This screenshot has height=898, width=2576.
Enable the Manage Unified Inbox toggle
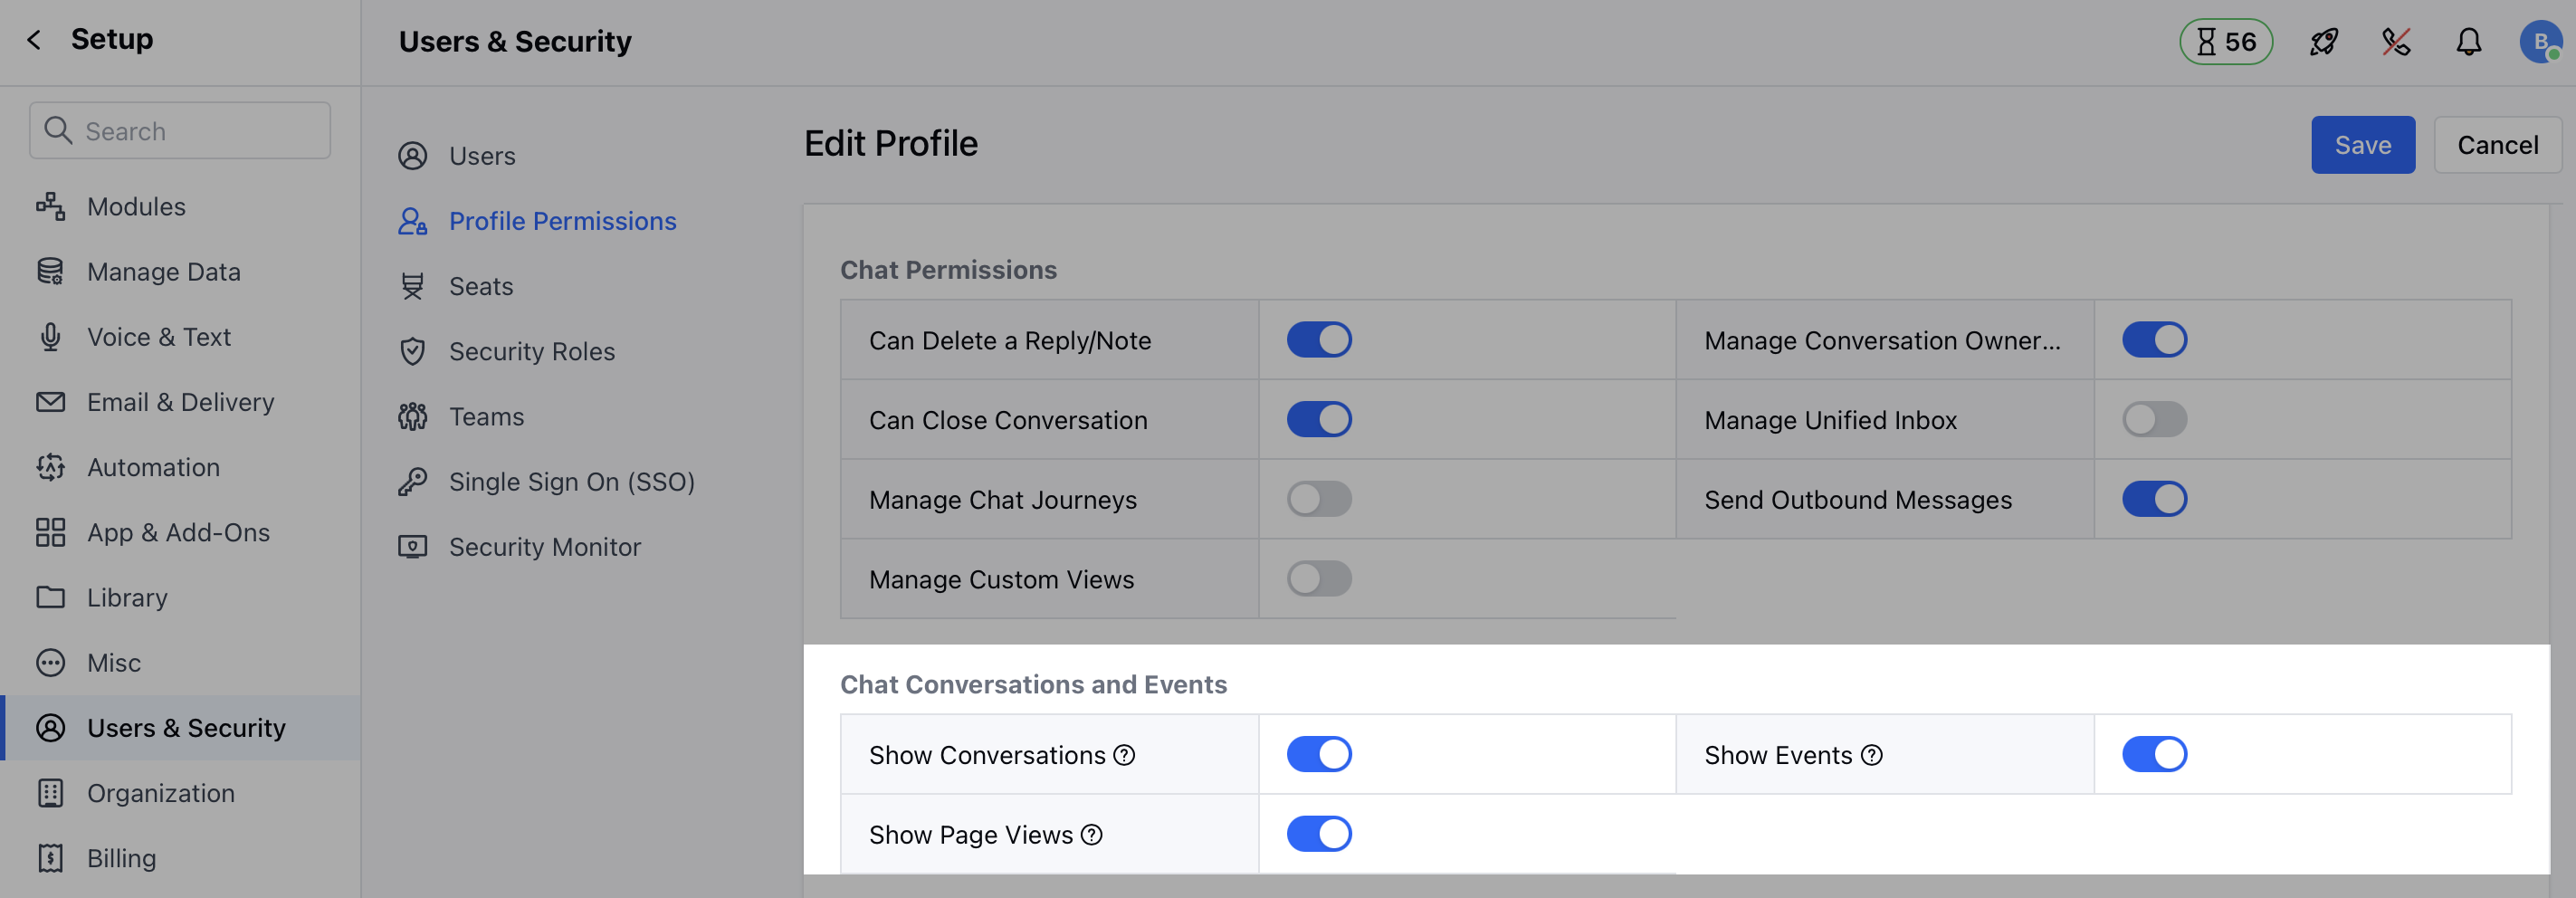[2156, 420]
